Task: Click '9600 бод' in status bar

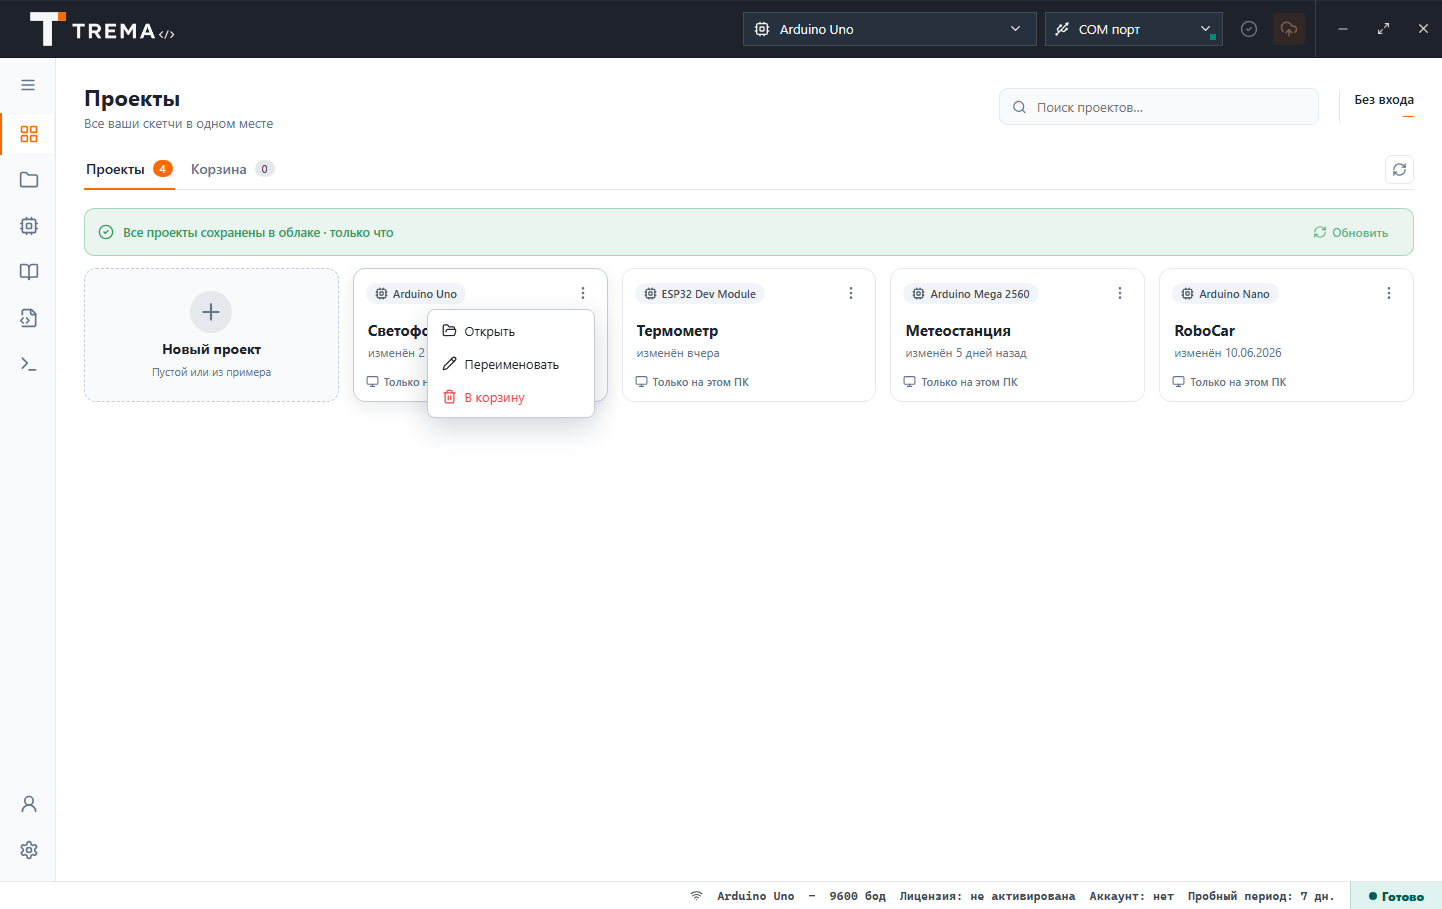Action: [x=857, y=896]
